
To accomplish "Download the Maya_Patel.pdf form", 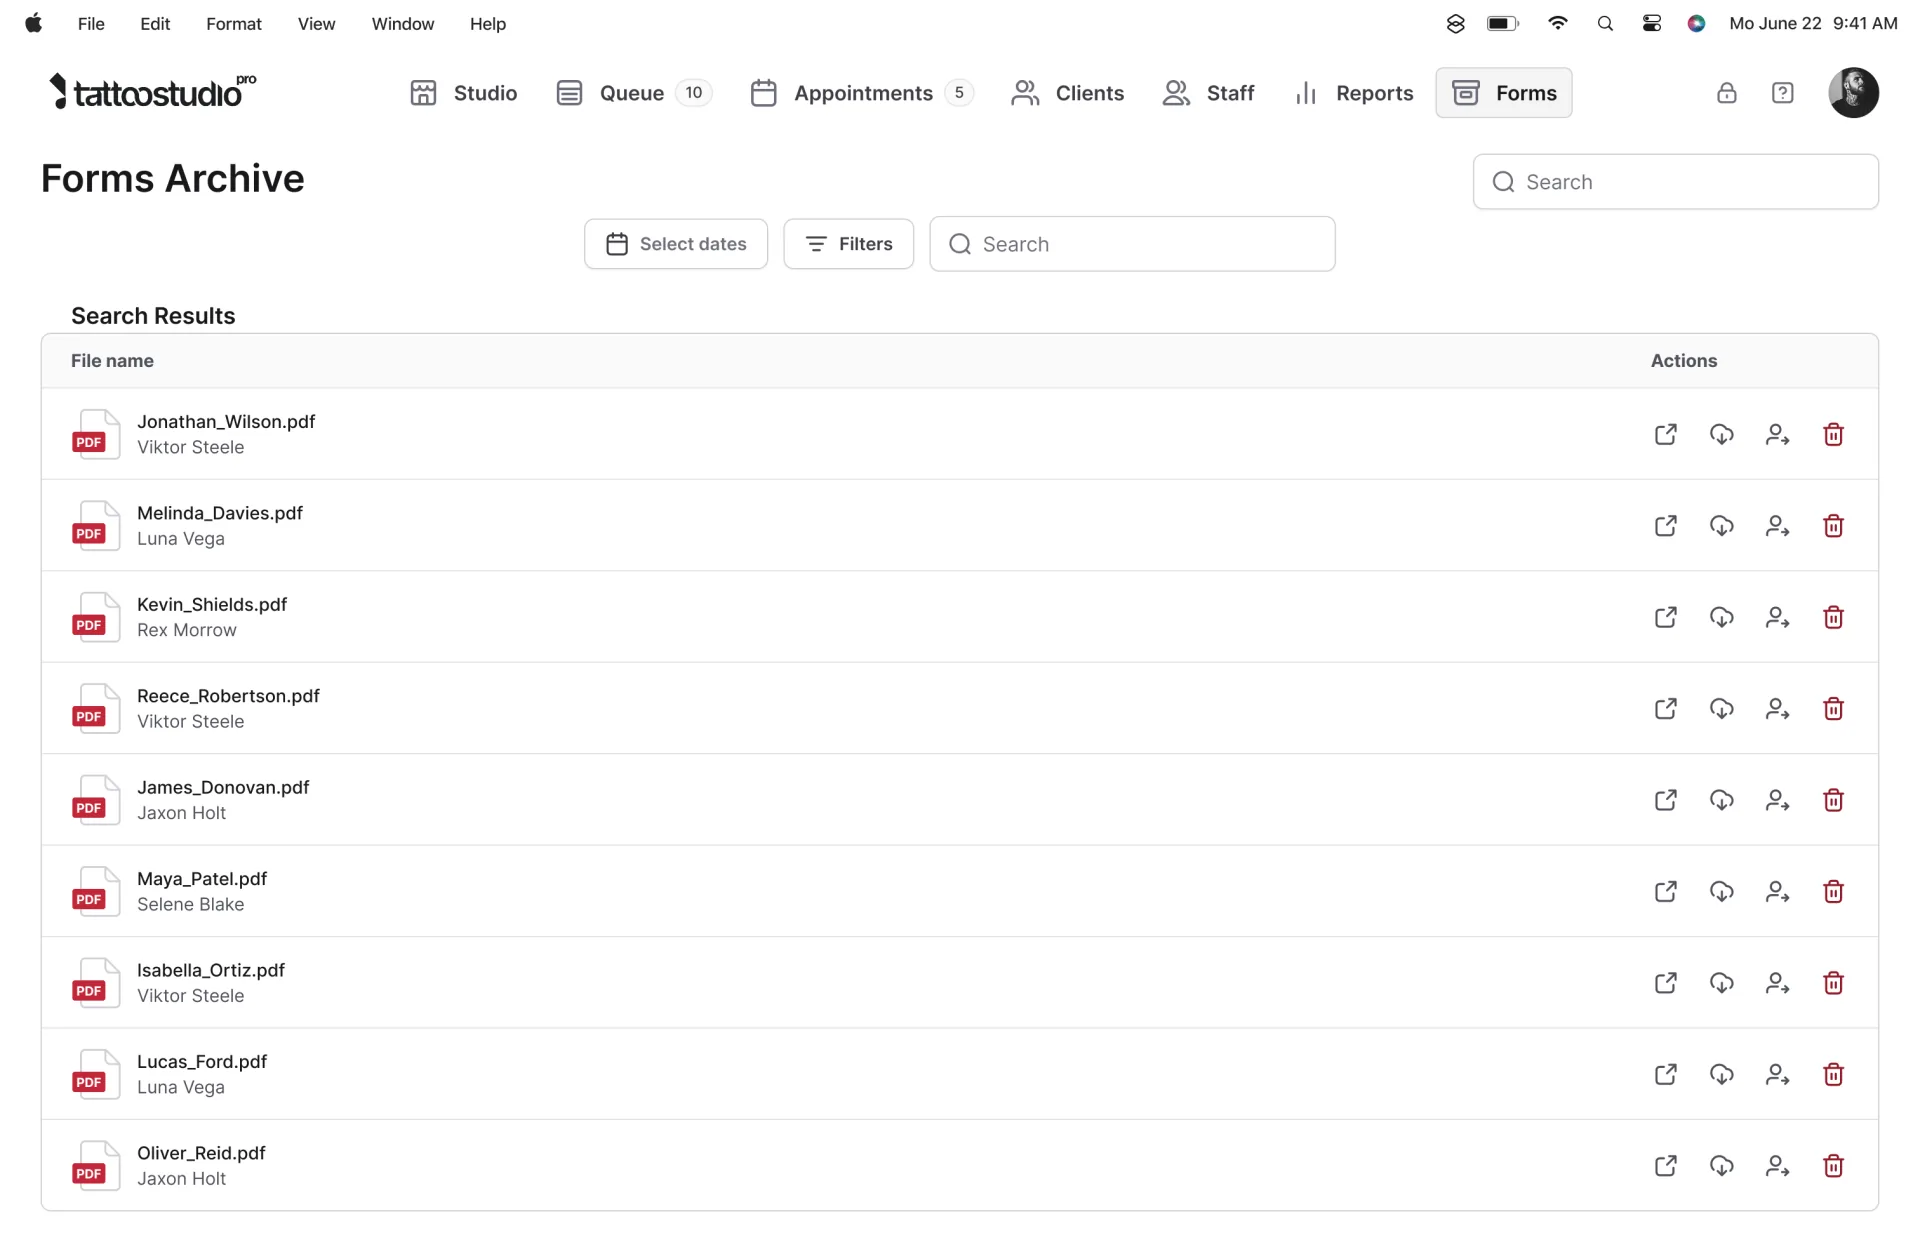I will pyautogui.click(x=1721, y=892).
